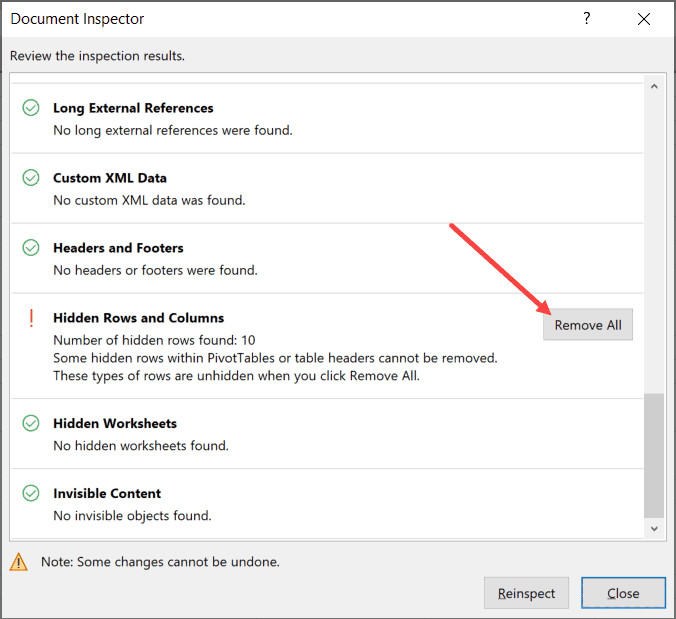Viewport: 676px width, 619px height.
Task: Click the scrollbar track above the thumb
Action: (655, 240)
